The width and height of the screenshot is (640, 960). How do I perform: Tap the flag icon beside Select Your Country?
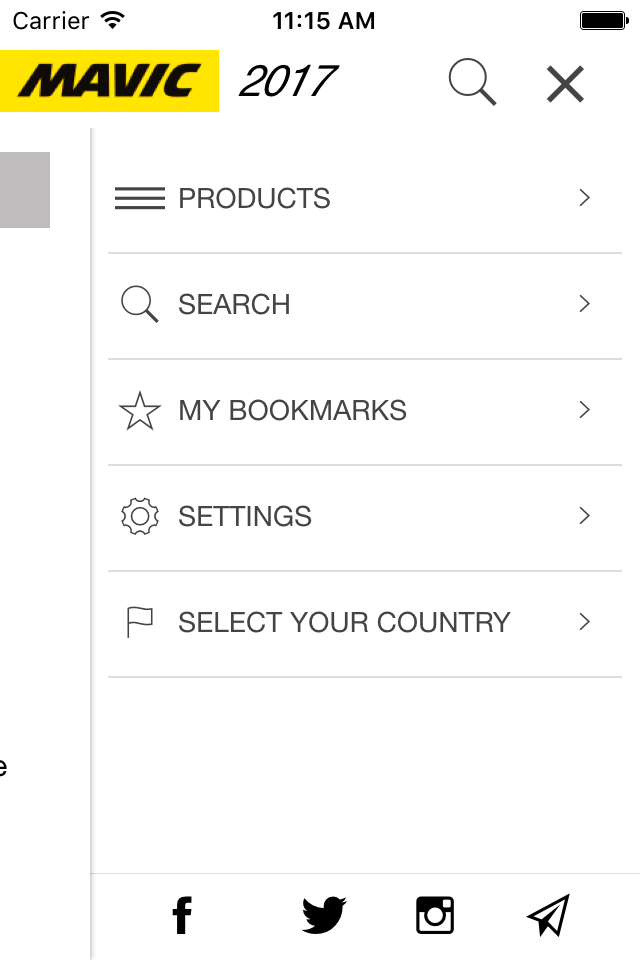[x=140, y=622]
